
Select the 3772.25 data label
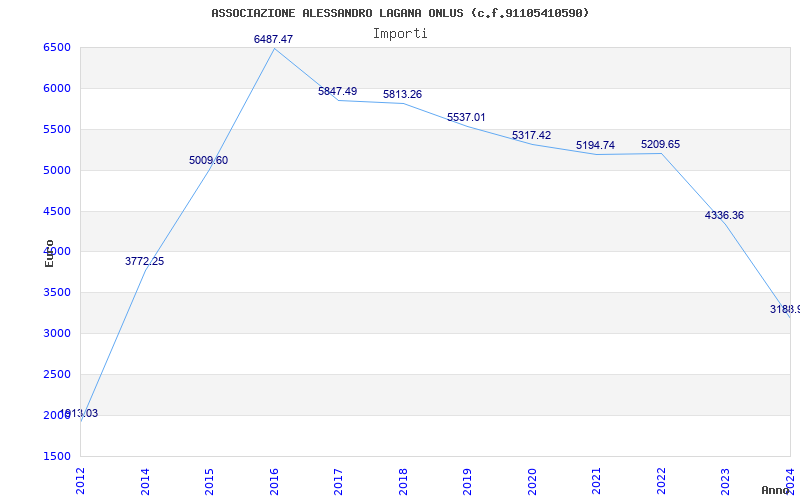point(144,261)
